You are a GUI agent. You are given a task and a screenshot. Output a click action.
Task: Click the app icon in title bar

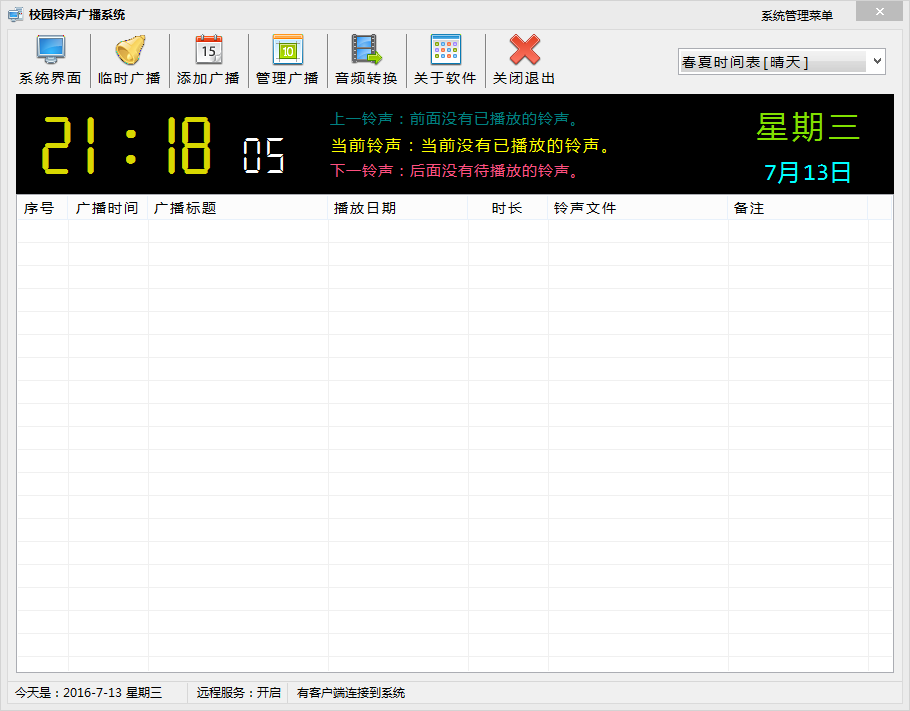click(x=15, y=14)
